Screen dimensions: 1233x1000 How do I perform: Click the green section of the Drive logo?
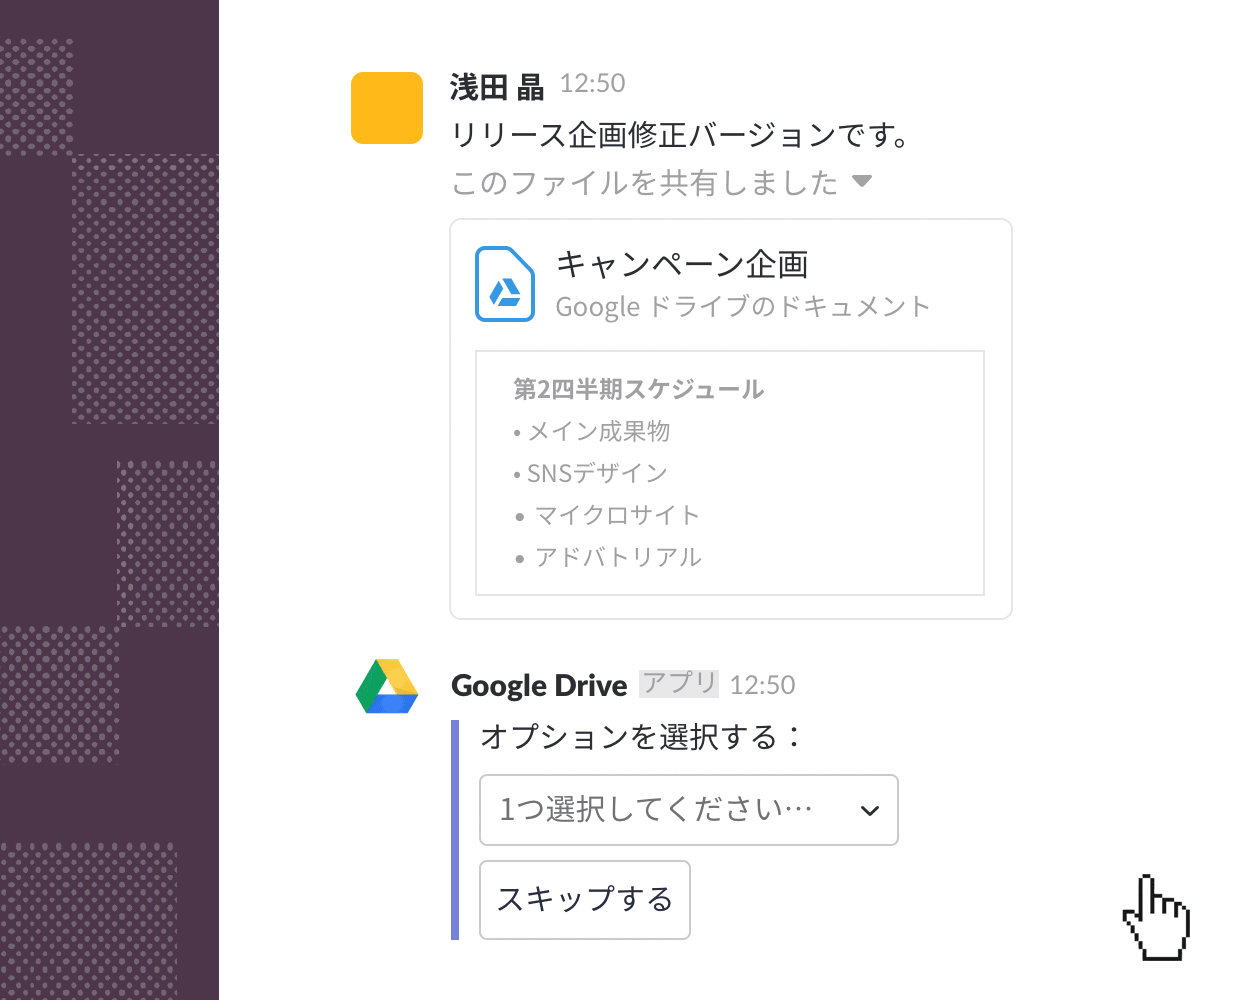[x=372, y=685]
